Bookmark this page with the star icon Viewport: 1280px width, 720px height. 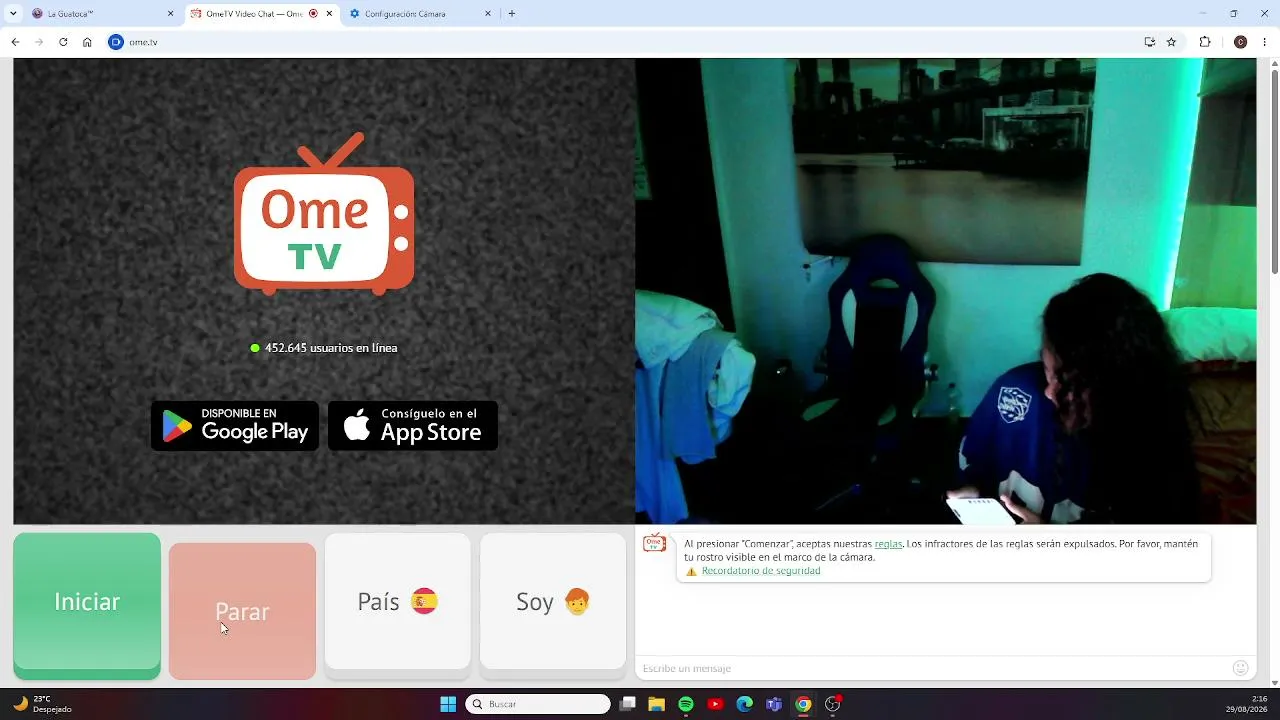pyautogui.click(x=1171, y=42)
